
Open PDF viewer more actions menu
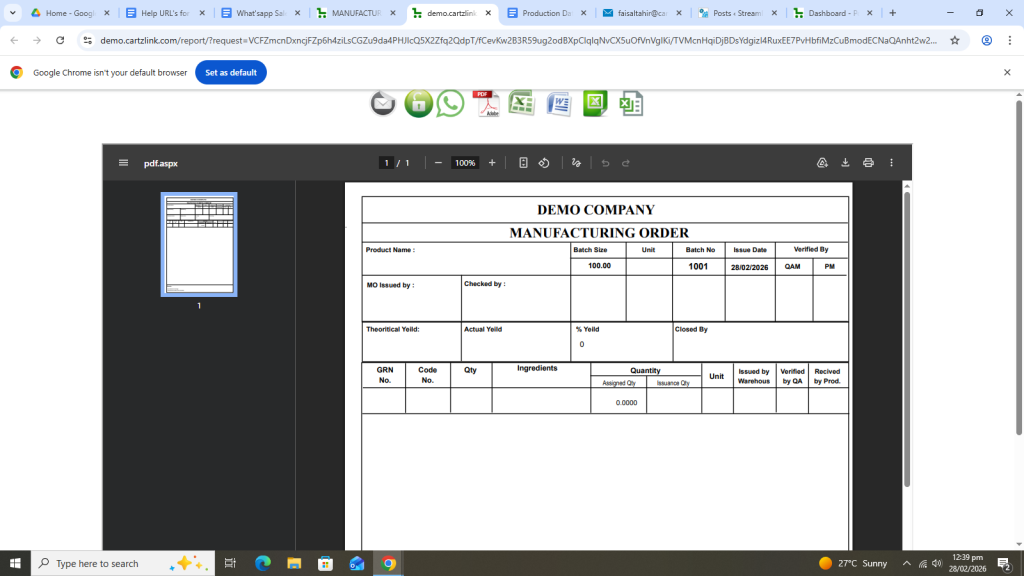(891, 163)
